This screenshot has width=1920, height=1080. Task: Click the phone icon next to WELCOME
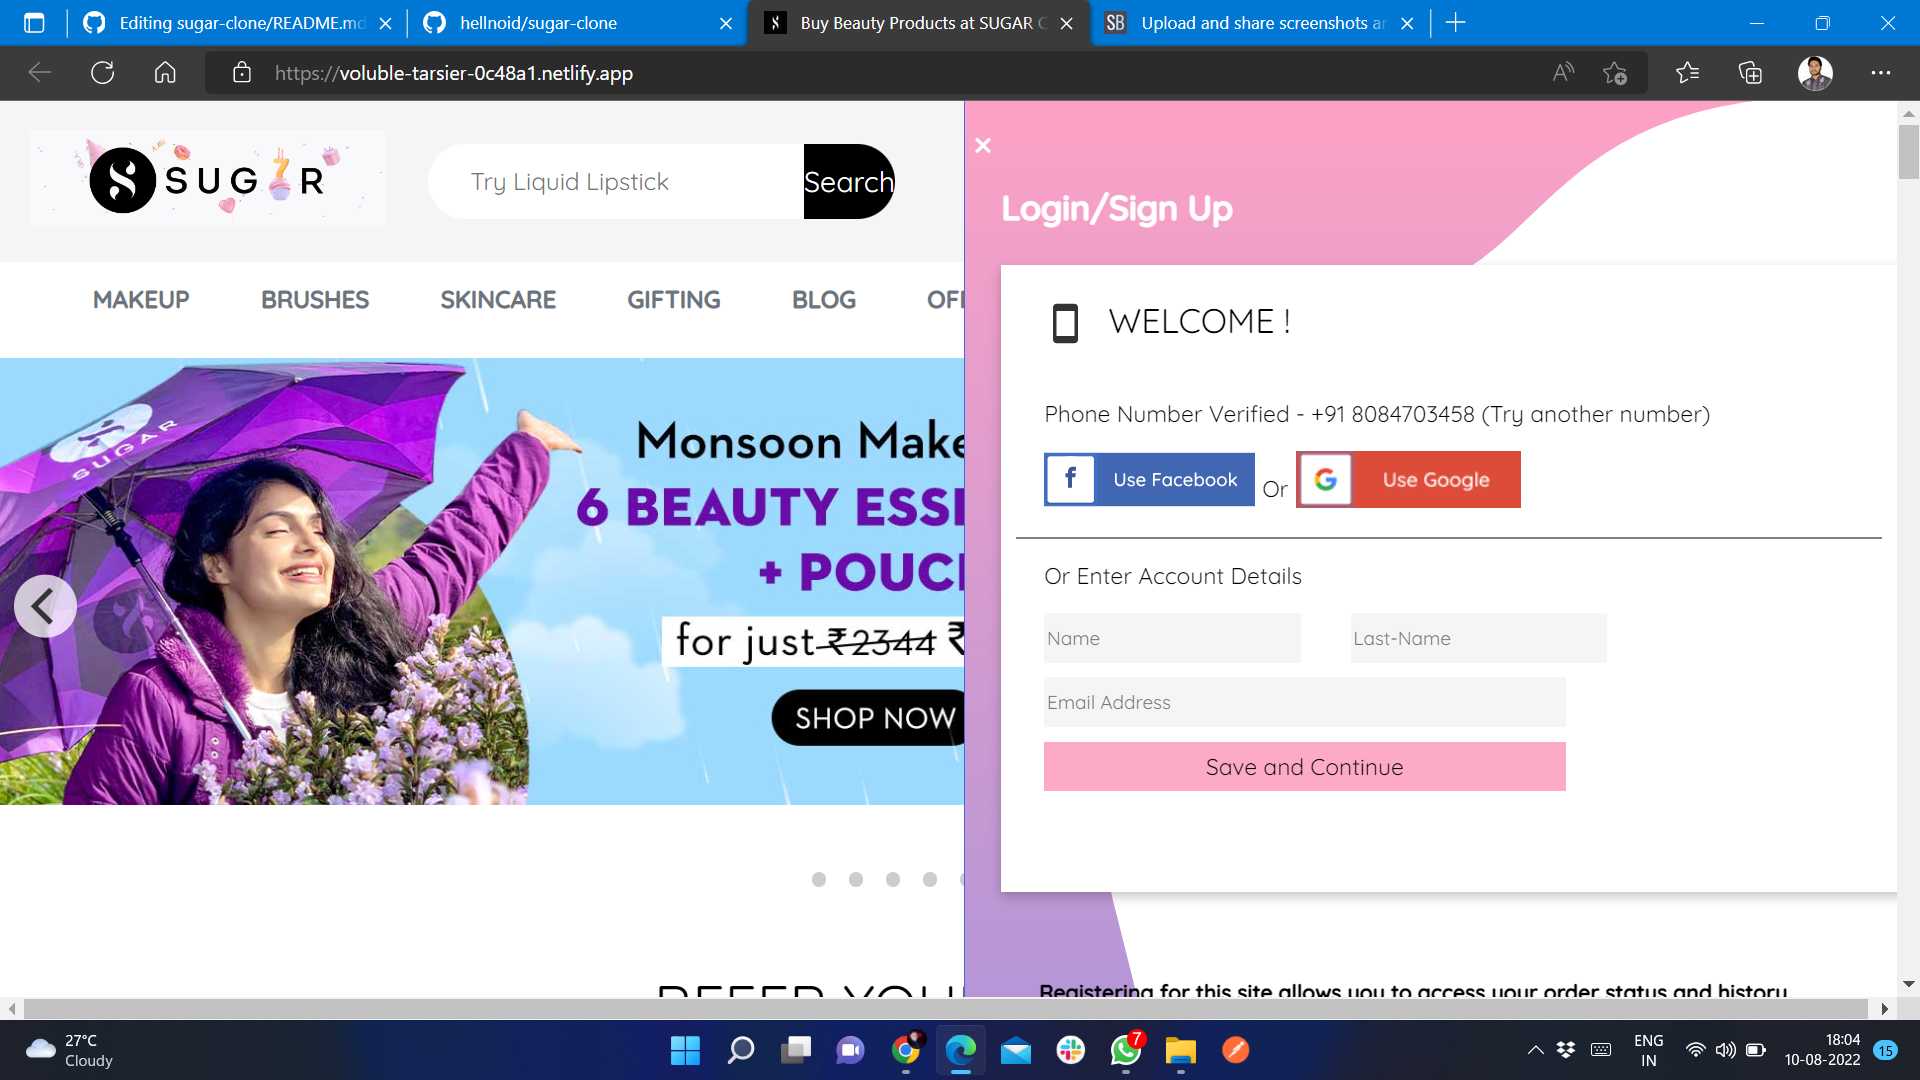click(x=1065, y=320)
